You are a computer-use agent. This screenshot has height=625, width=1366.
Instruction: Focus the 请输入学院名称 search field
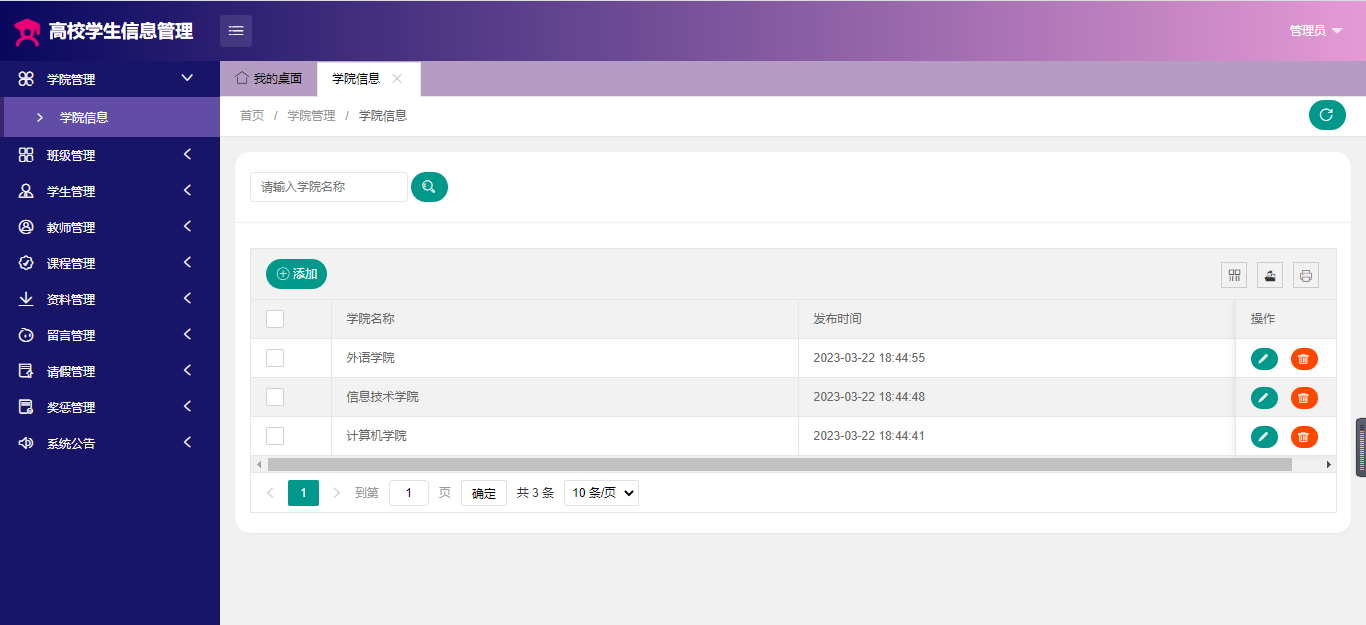[x=329, y=187]
